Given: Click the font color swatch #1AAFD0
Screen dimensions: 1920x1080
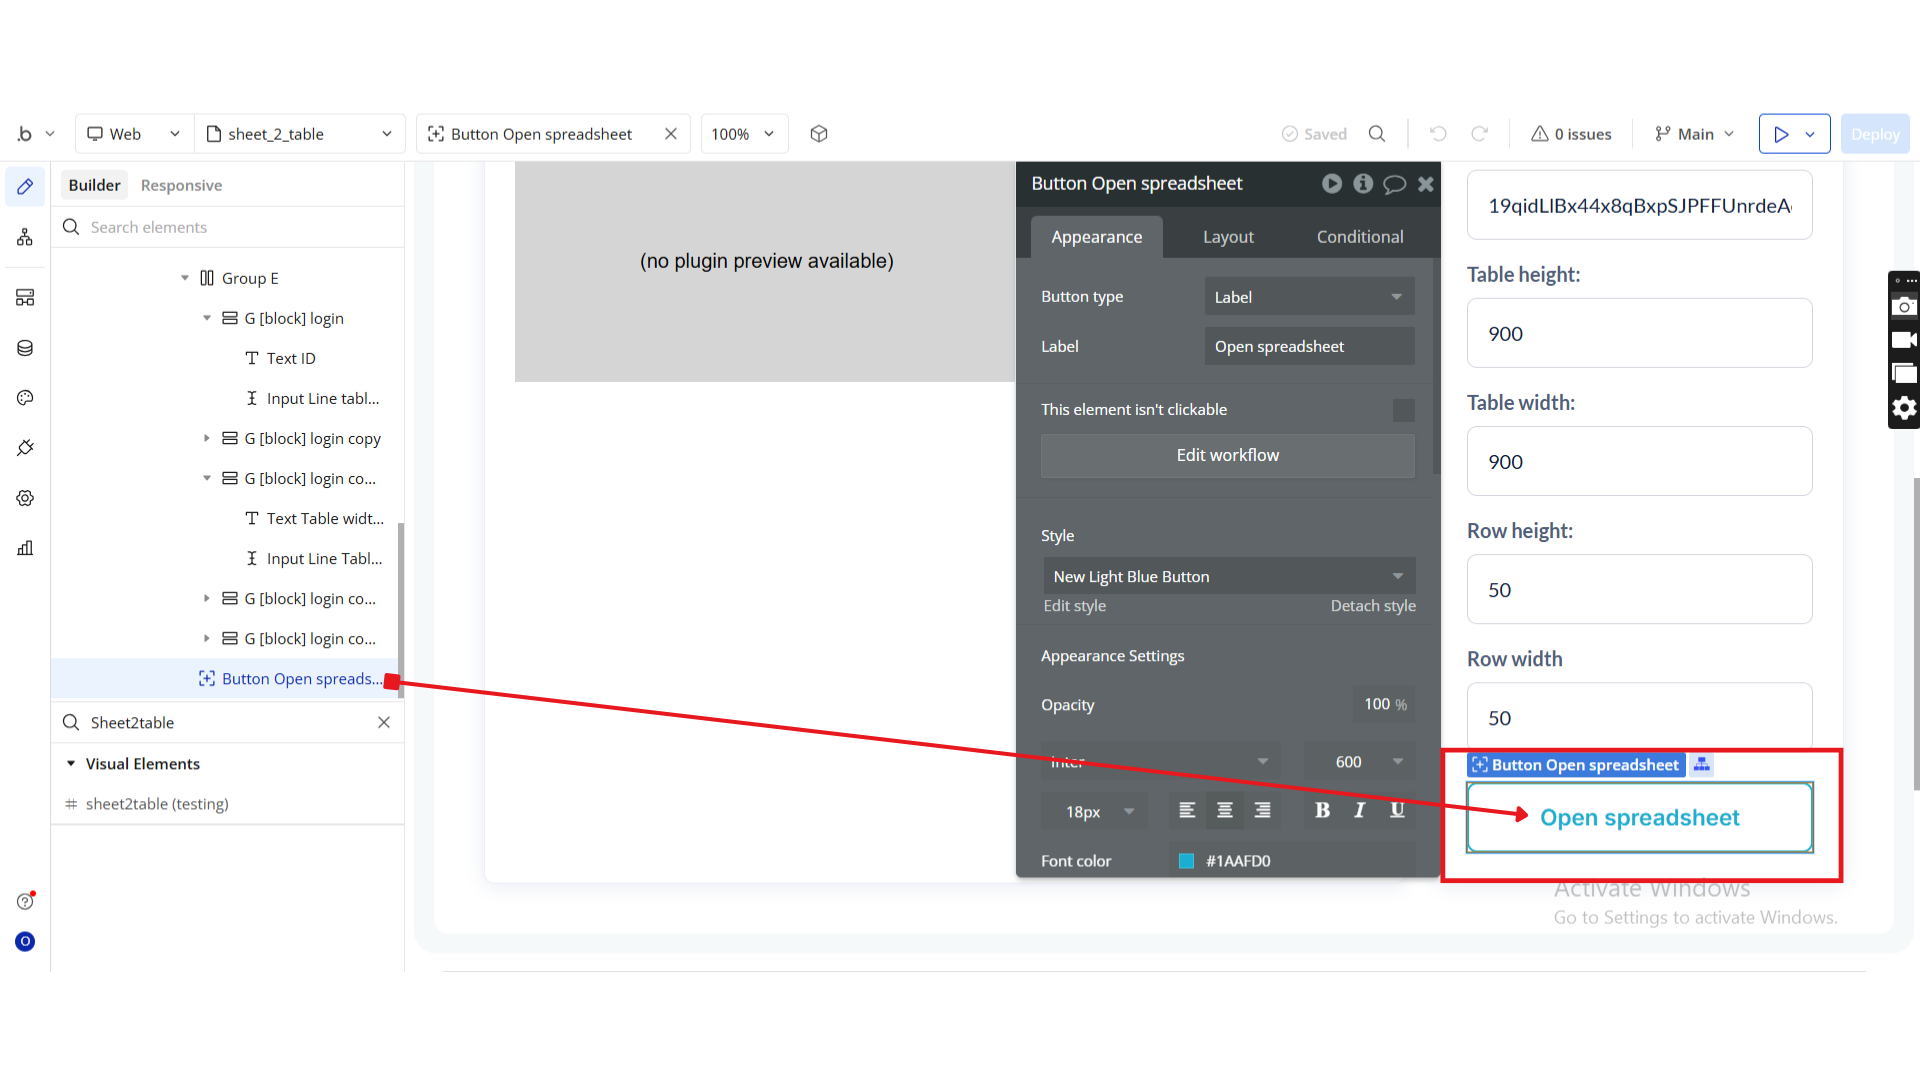Looking at the screenshot, I should [1186, 861].
